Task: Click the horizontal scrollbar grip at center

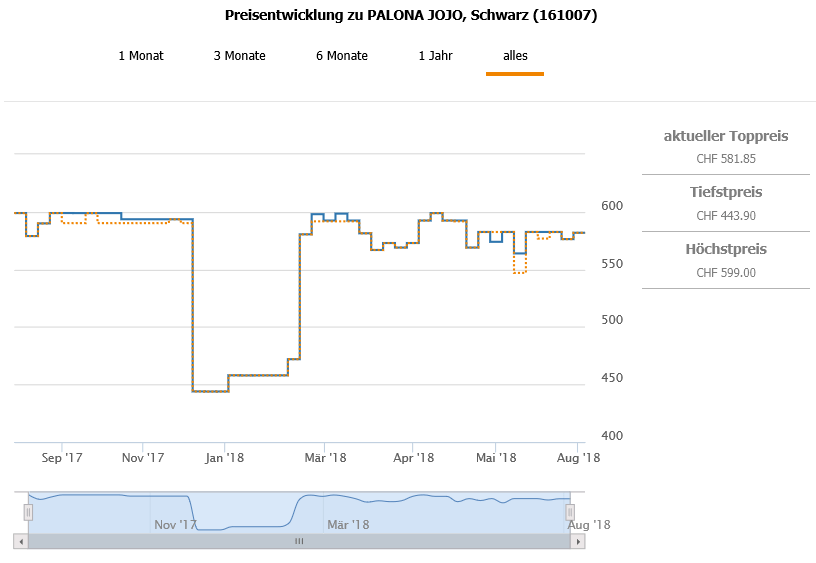Action: [298, 541]
